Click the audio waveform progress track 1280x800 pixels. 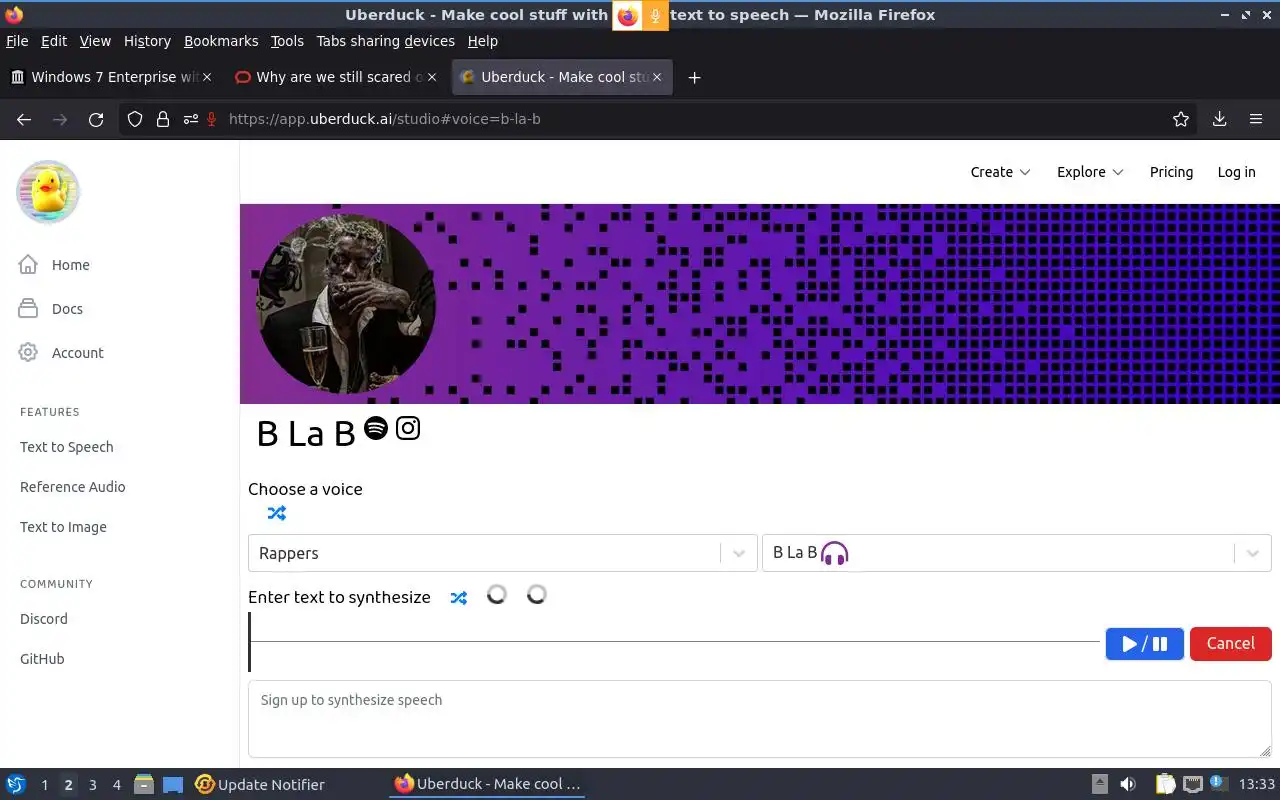tap(674, 641)
